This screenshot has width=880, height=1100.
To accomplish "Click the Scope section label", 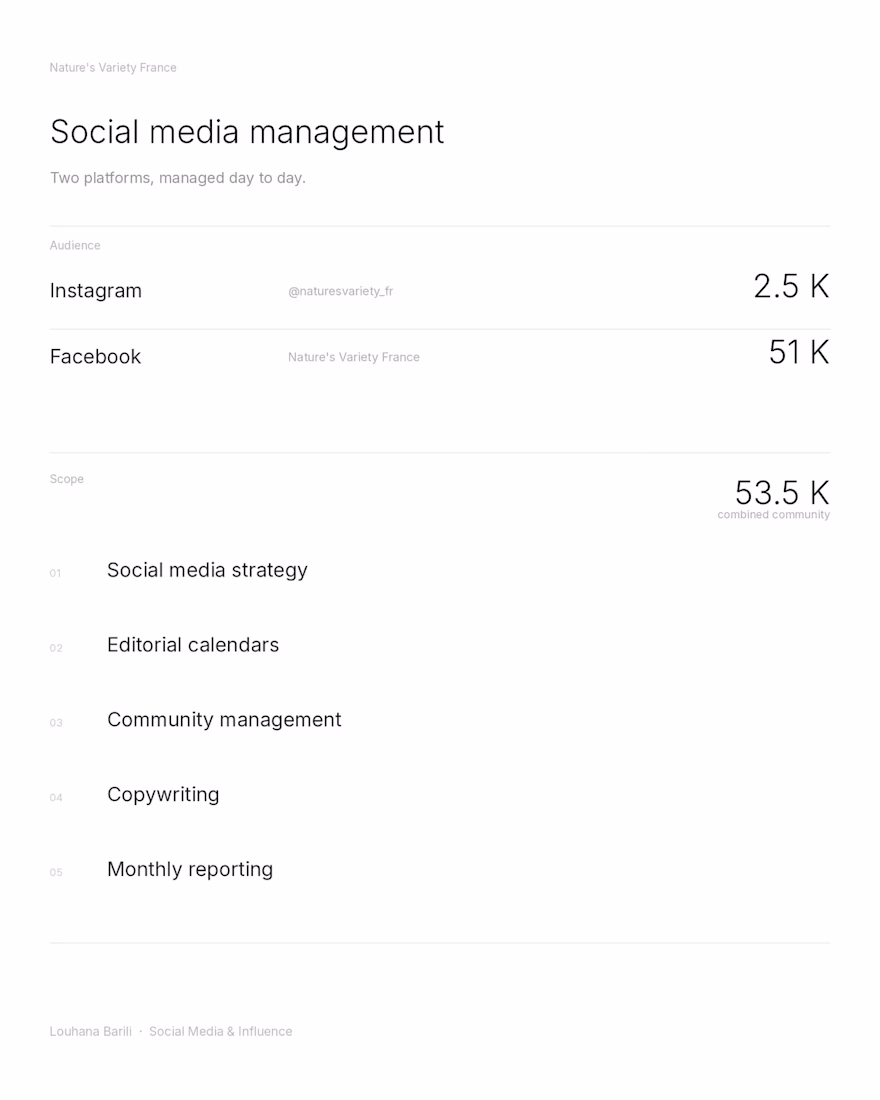I will (67, 479).
